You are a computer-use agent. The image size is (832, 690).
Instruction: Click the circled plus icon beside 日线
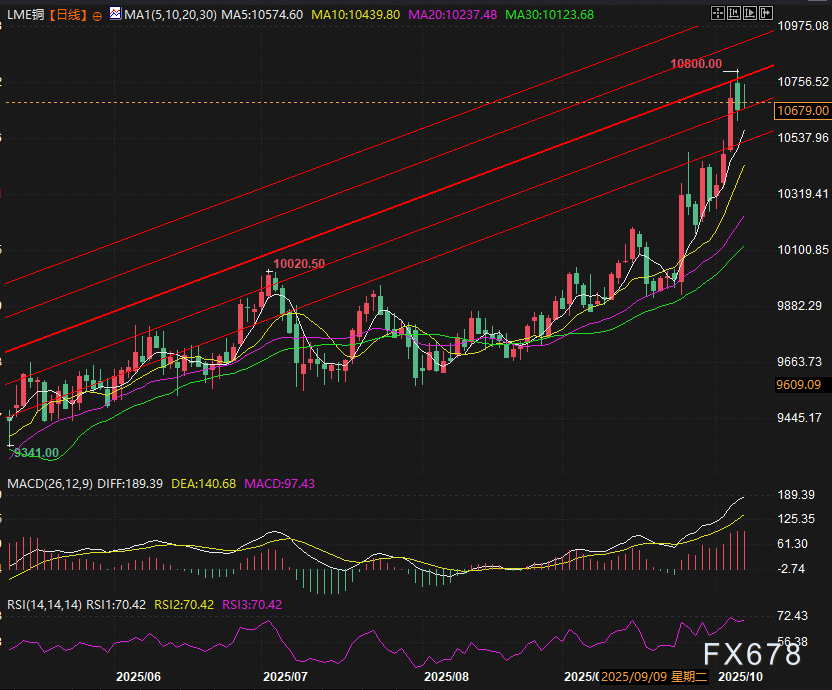[97, 16]
